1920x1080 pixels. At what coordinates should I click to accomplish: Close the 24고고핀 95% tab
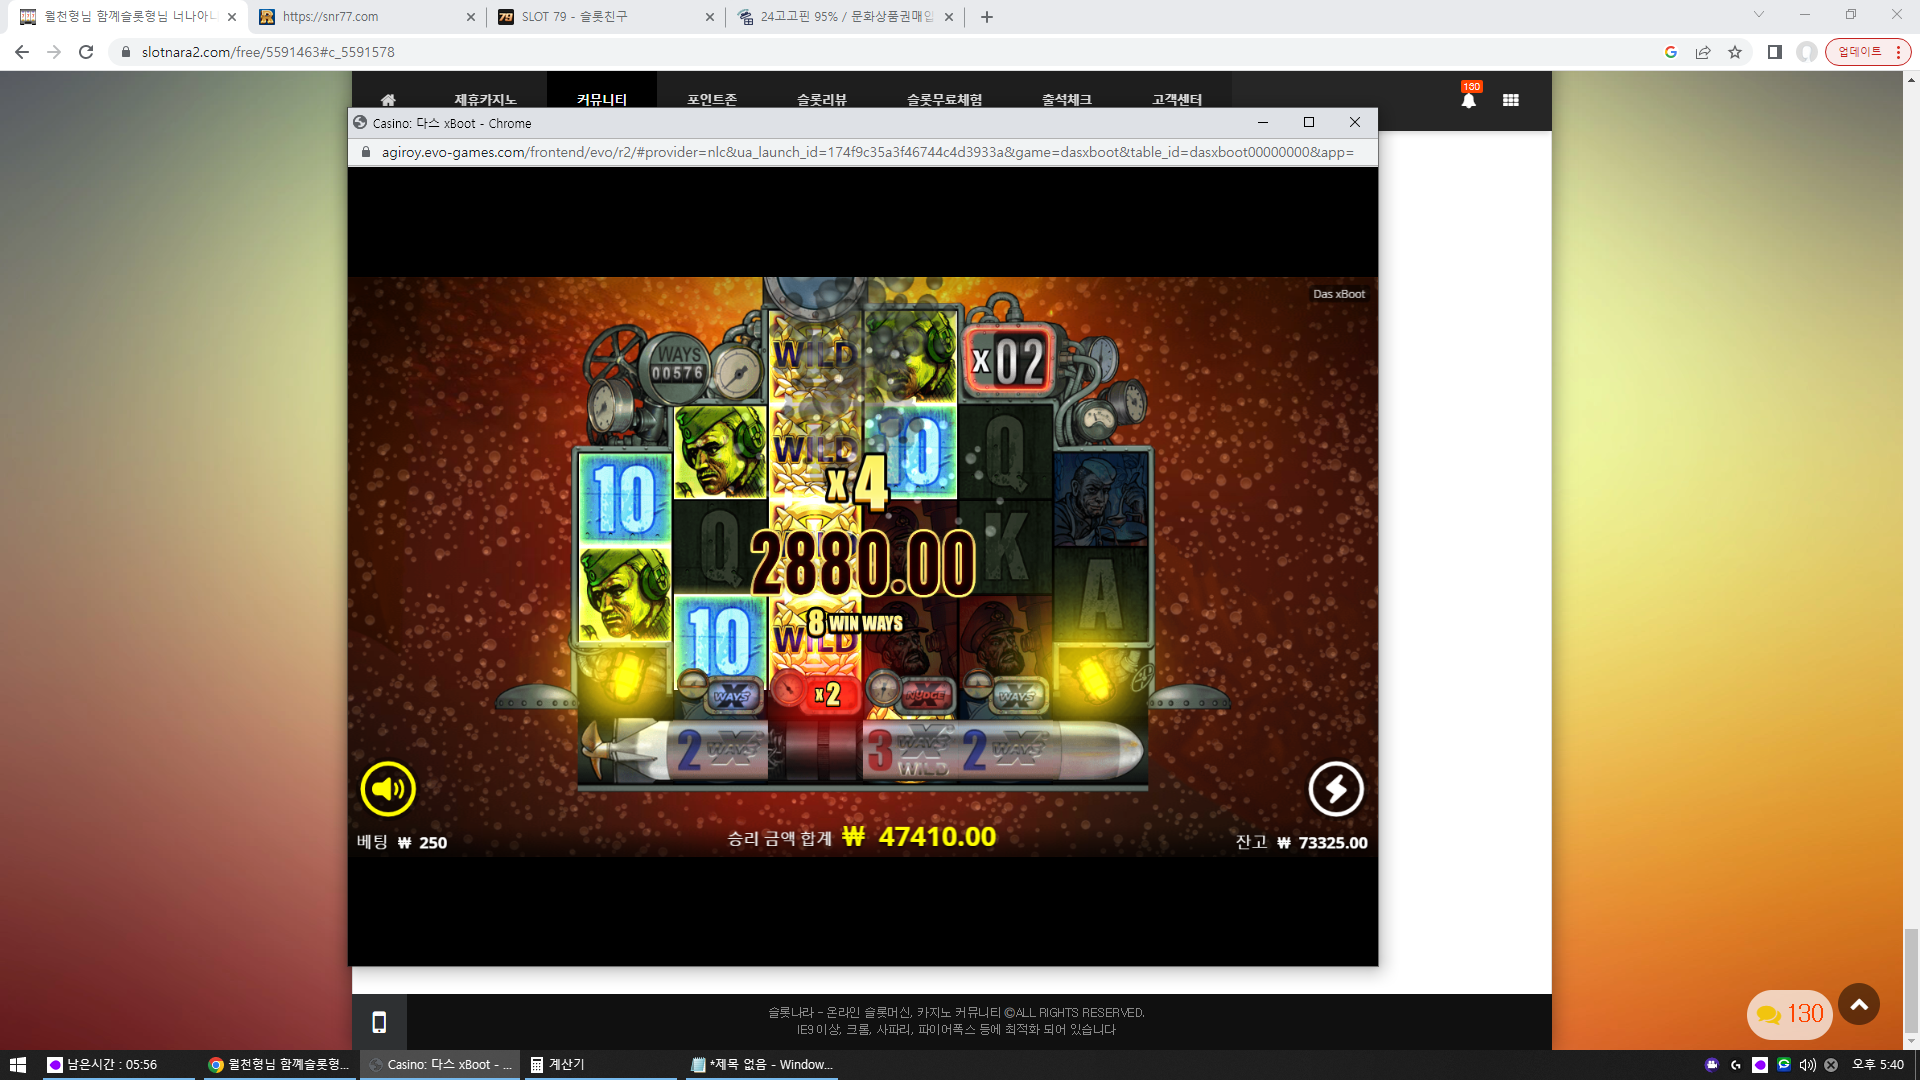pyautogui.click(x=949, y=17)
